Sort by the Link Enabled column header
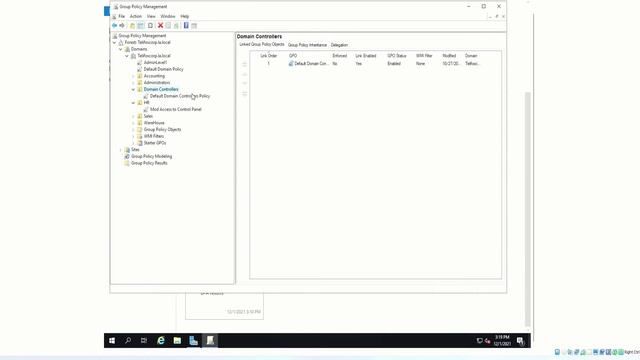The height and width of the screenshot is (360, 640). pyautogui.click(x=366, y=56)
